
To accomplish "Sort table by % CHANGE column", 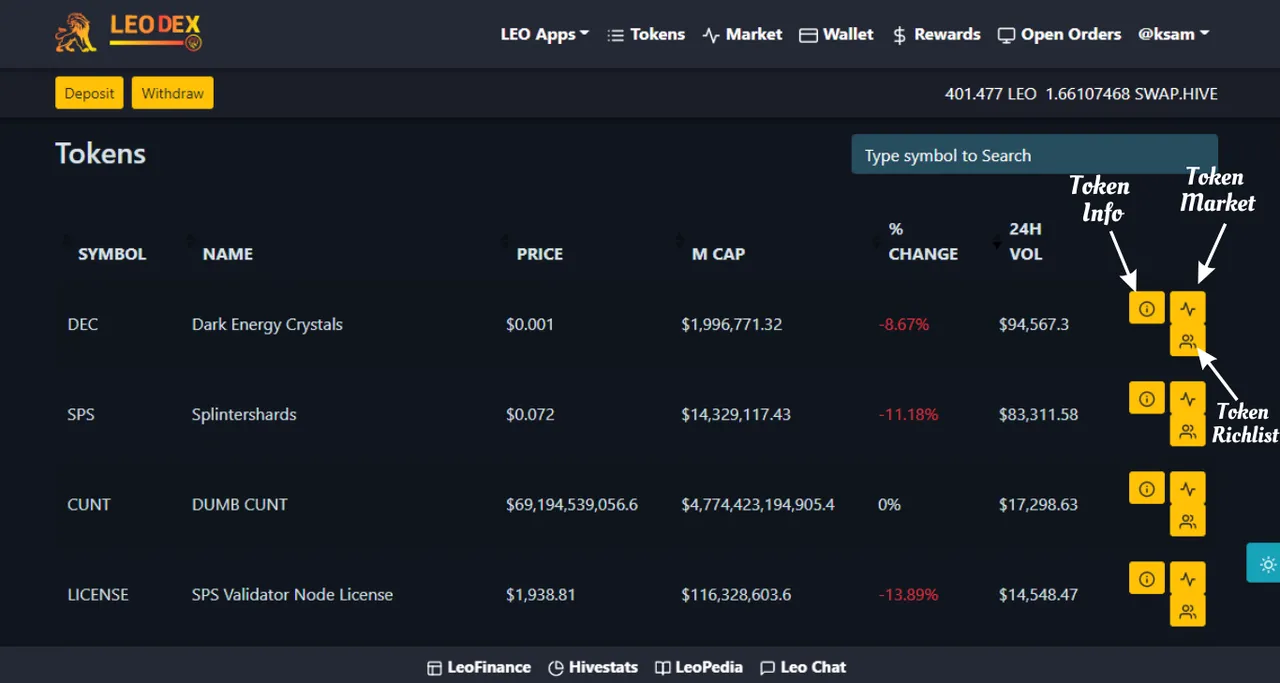I will (x=923, y=242).
